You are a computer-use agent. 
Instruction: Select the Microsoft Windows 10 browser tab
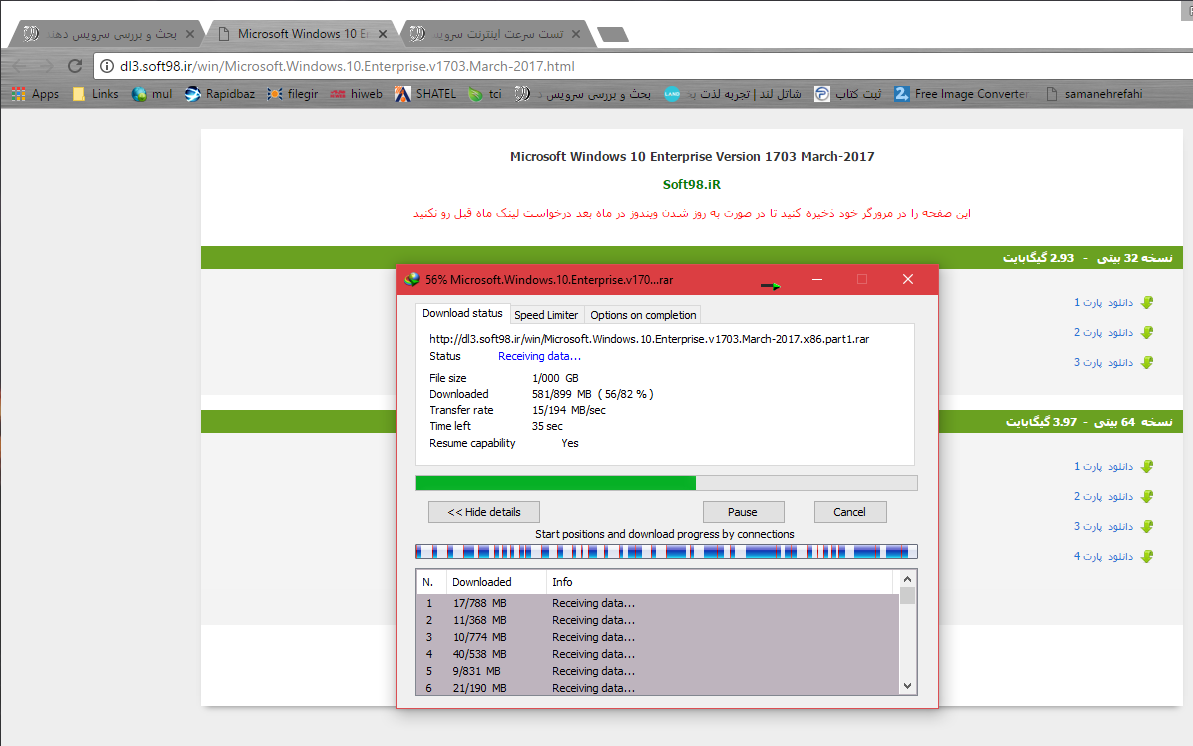click(x=301, y=34)
